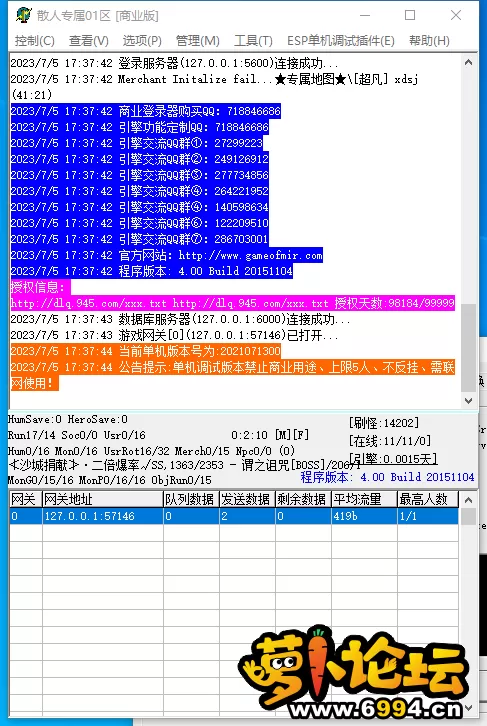Click the Hum0/16 Mon0/16 status line
This screenshot has width=487, height=726.
(x=151, y=451)
